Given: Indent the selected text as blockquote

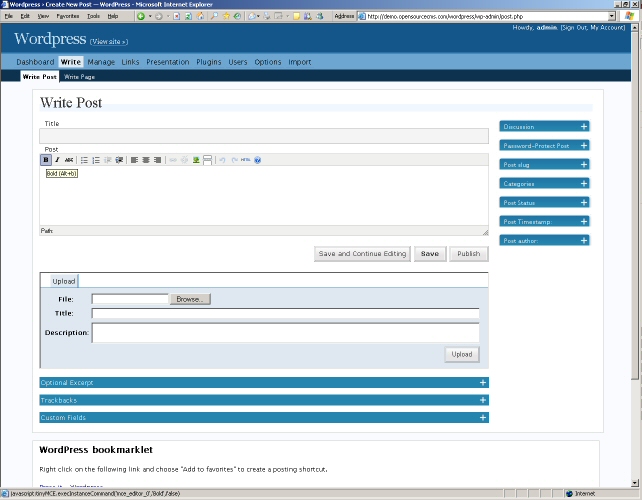Looking at the screenshot, I should pos(119,160).
